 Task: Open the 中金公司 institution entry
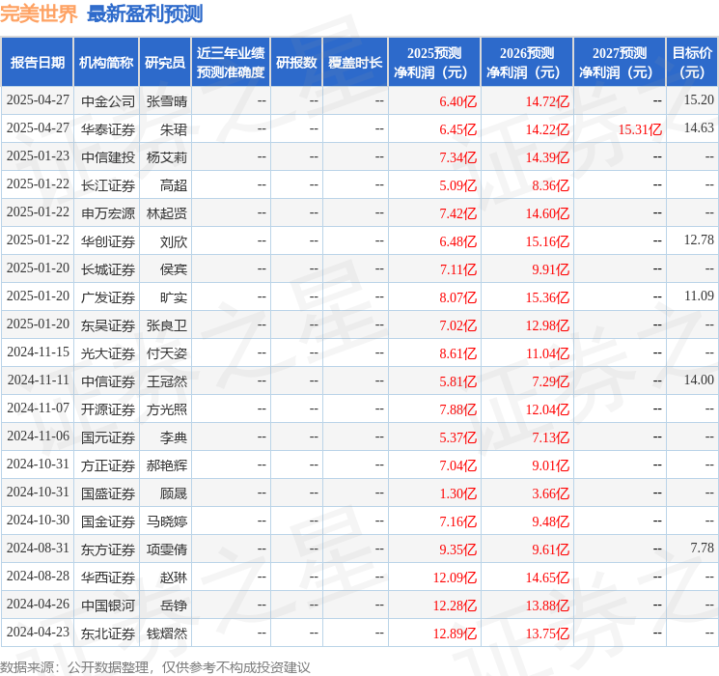(x=107, y=100)
